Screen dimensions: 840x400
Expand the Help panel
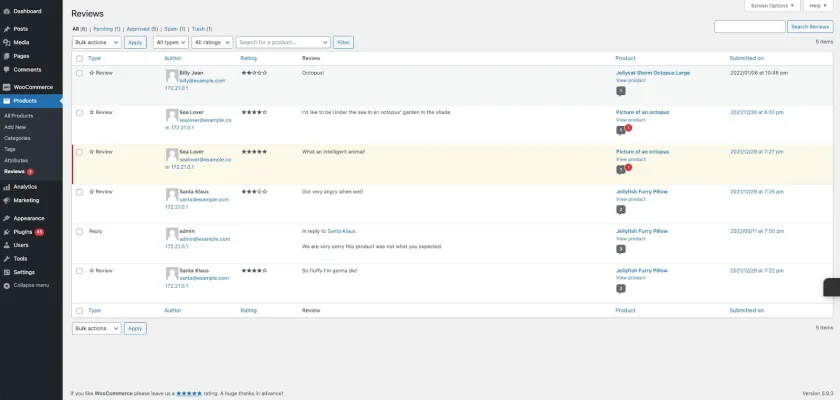pyautogui.click(x=818, y=5)
